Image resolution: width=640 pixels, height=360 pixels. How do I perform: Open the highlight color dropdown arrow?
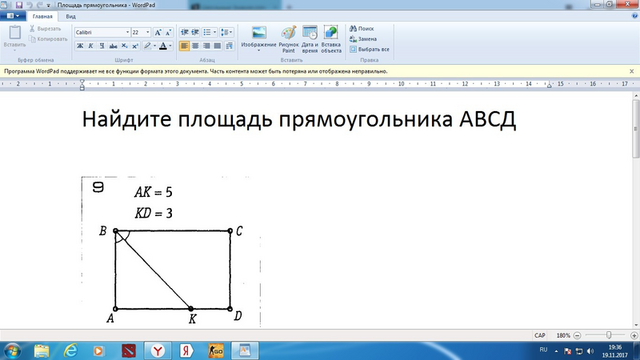click(155, 46)
